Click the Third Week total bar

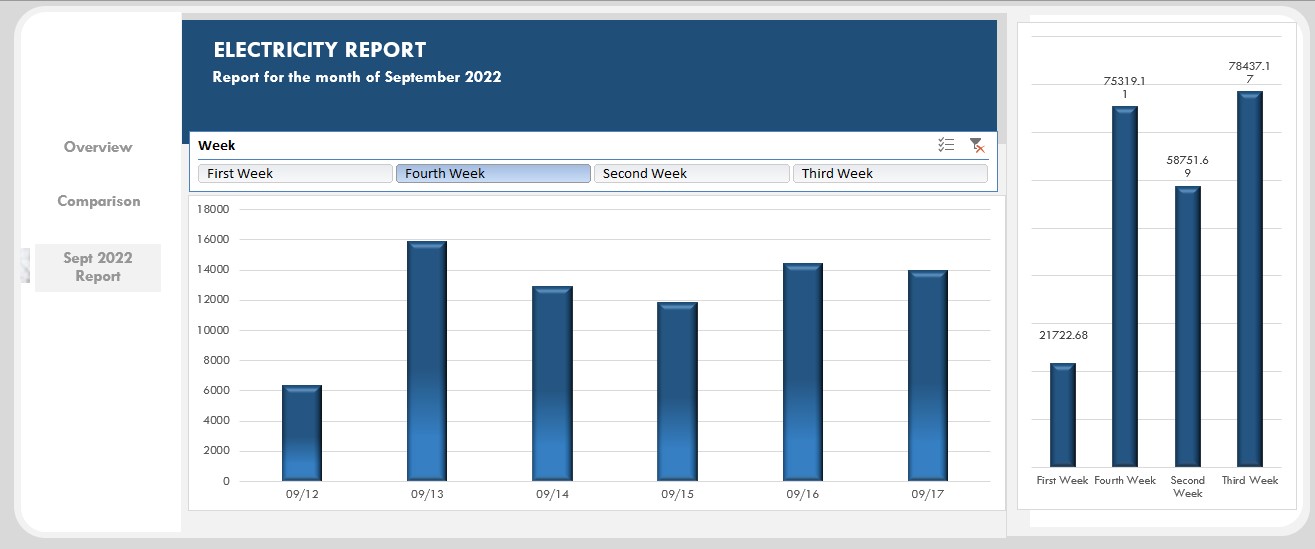pyautogui.click(x=1250, y=279)
